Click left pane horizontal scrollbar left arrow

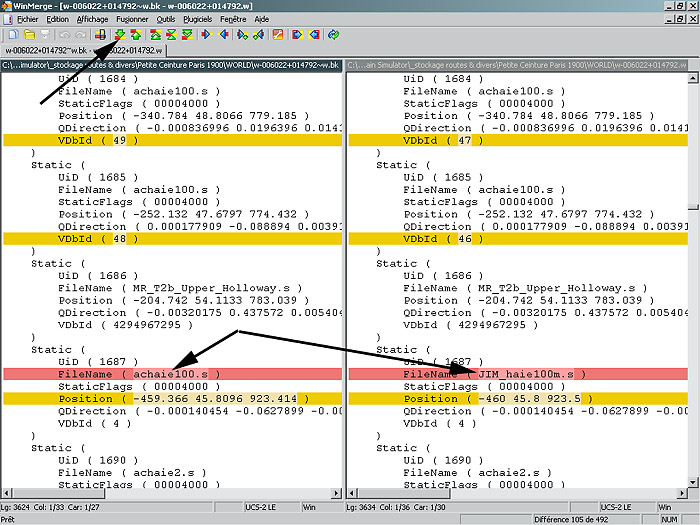coord(6,493)
